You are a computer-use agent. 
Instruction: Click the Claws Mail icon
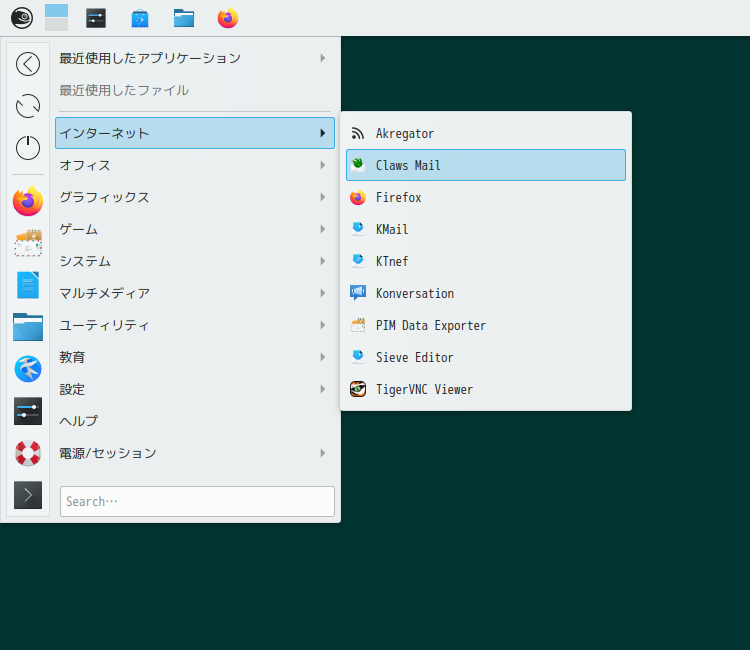pos(358,165)
